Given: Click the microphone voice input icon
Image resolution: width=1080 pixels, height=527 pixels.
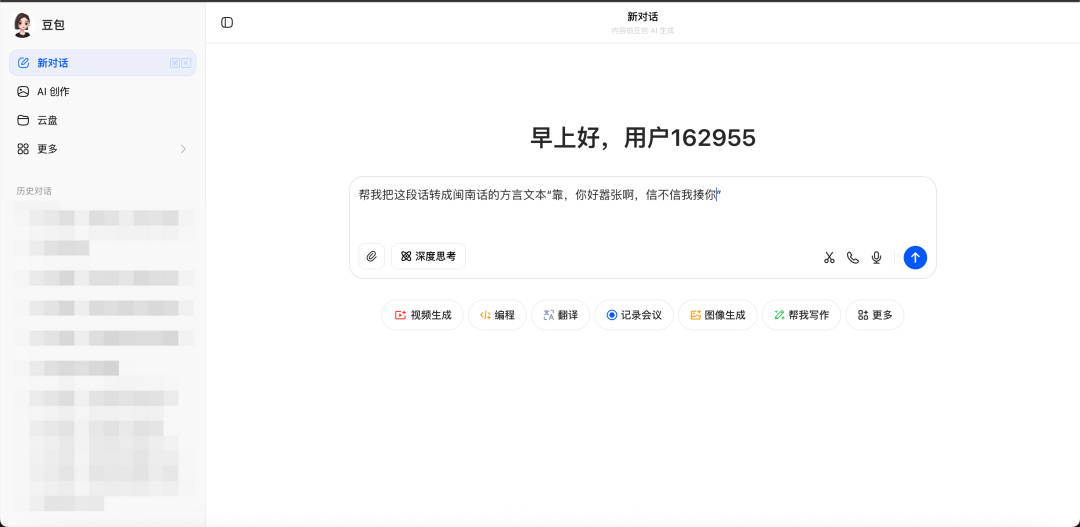Looking at the screenshot, I should (876, 258).
